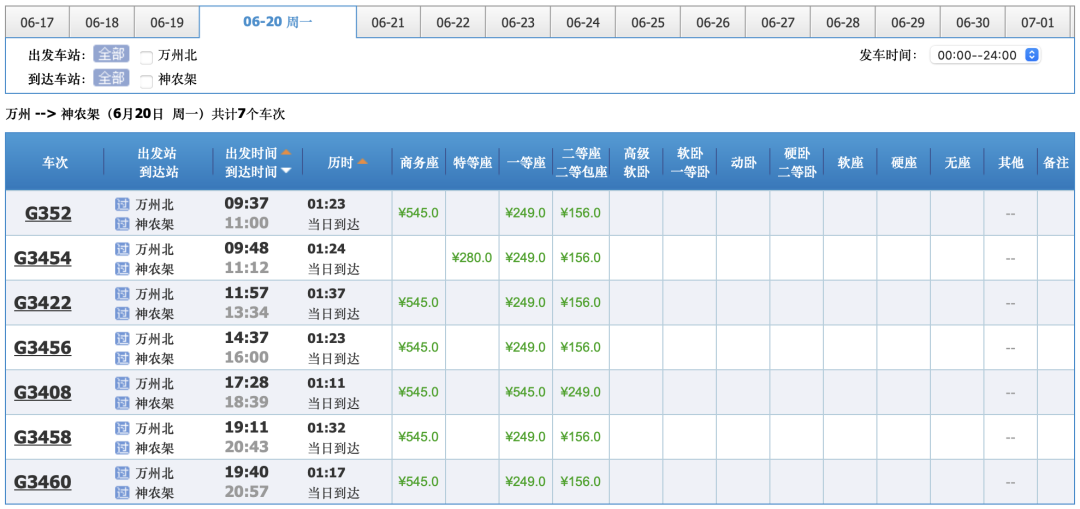The width and height of the screenshot is (1080, 509).
Task: Sort by duration using 历时 arrow
Action: (362, 162)
